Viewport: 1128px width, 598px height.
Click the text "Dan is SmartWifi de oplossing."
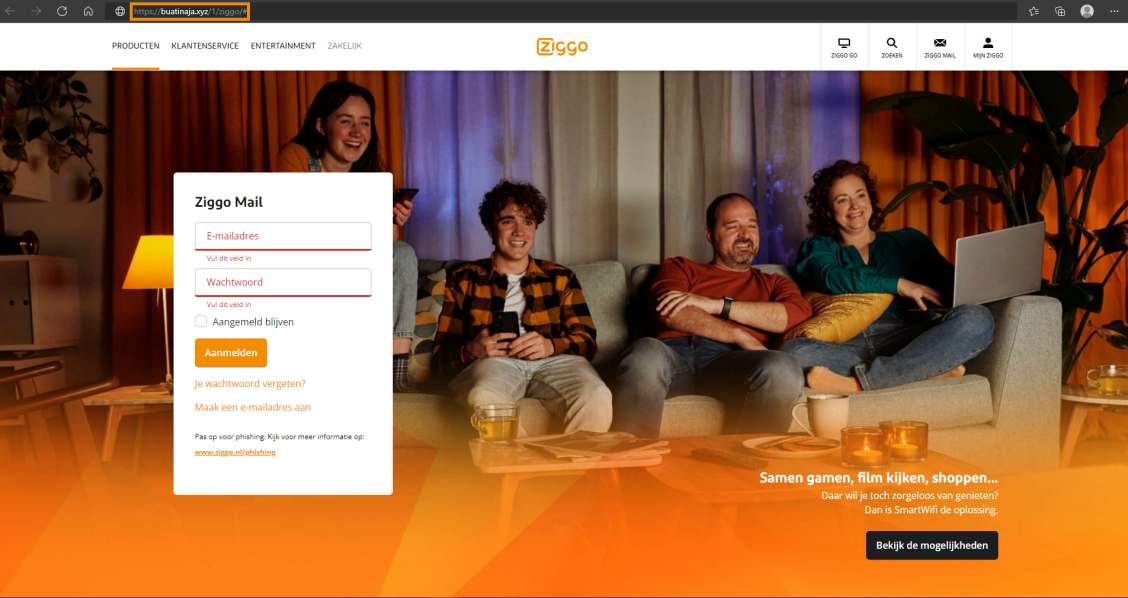pos(931,510)
